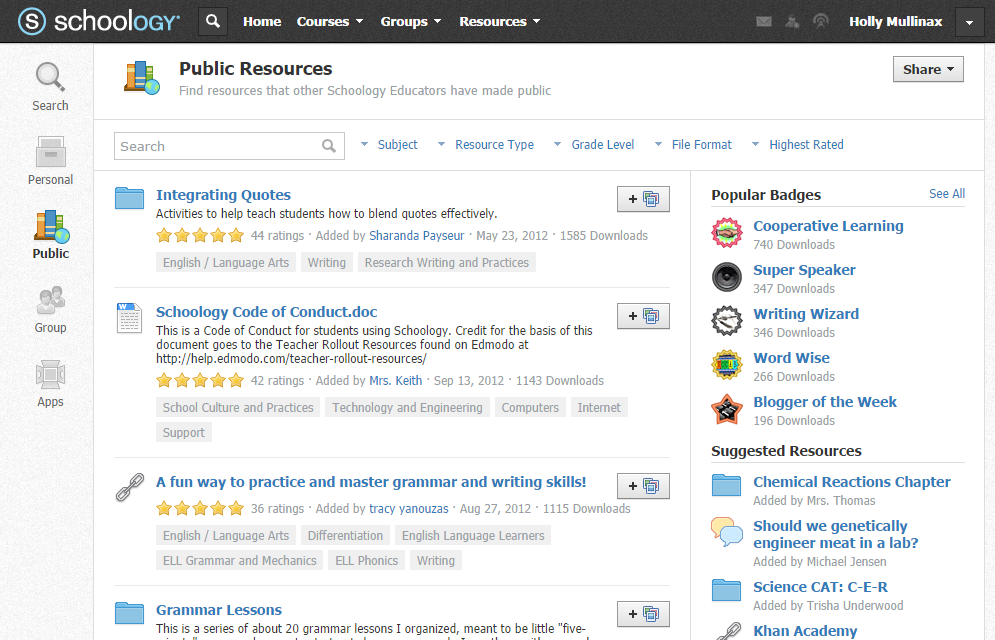Add Integrating Quotes to my resources
995x640 pixels.
(x=643, y=199)
